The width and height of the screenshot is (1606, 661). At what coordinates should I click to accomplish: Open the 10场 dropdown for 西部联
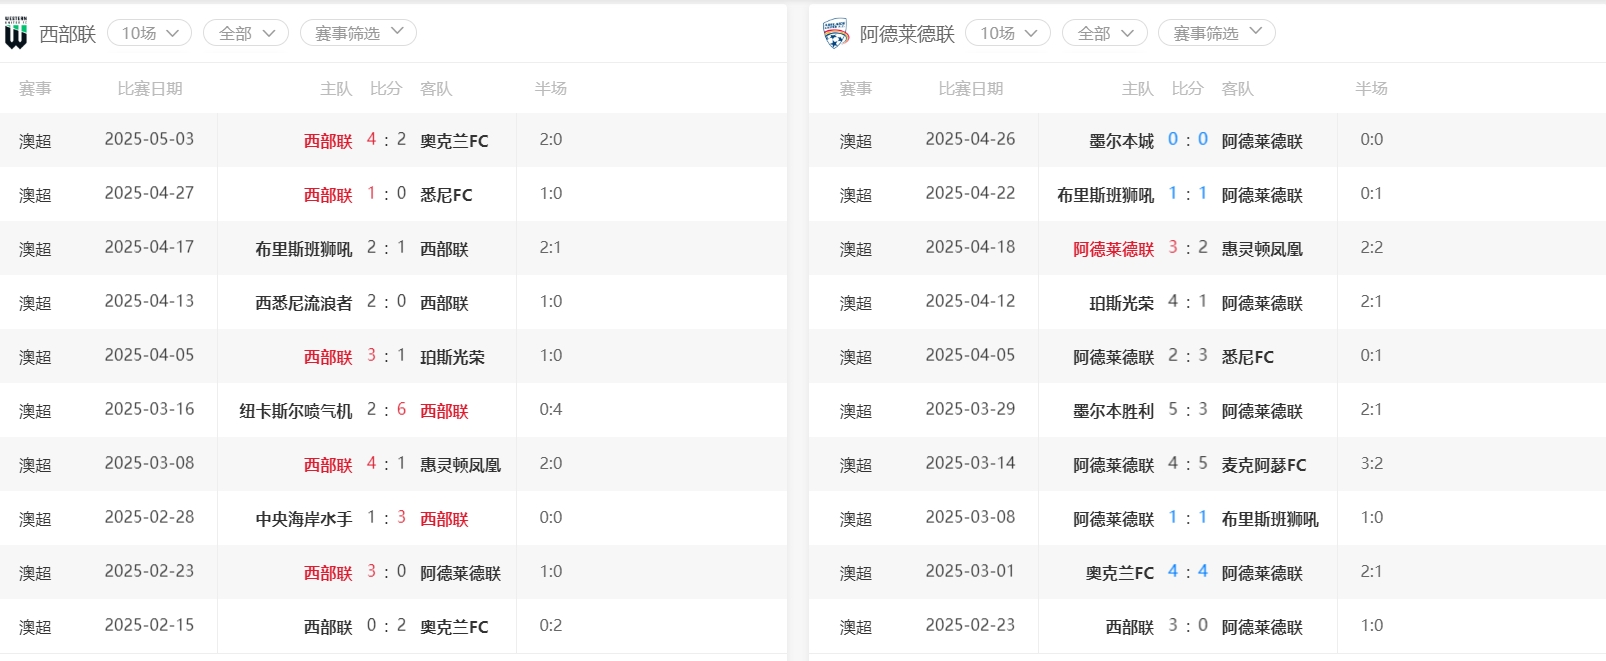pyautogui.click(x=149, y=33)
